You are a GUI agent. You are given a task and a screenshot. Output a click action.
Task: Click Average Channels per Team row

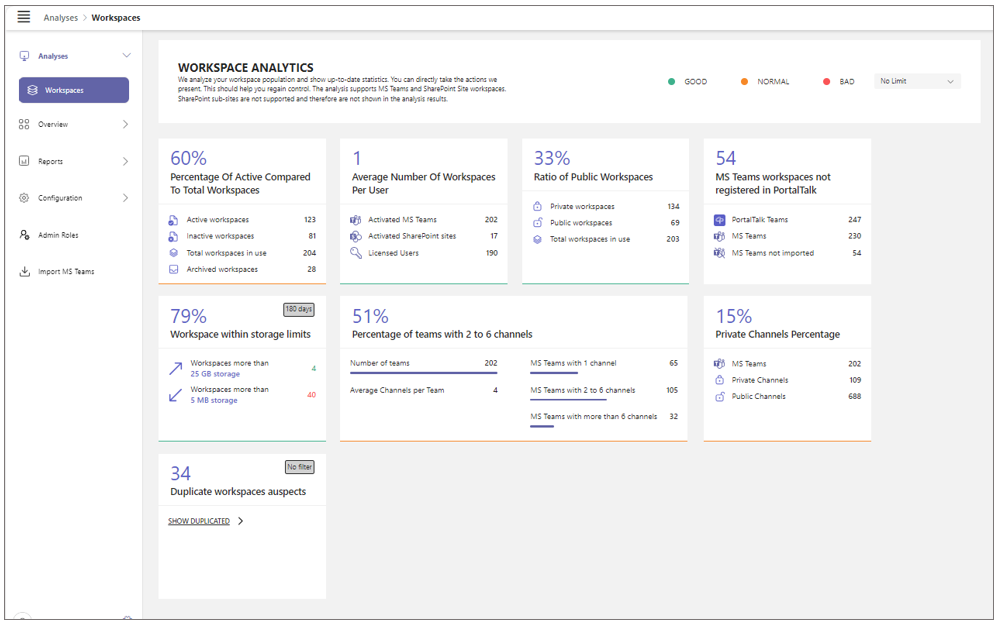(423, 390)
